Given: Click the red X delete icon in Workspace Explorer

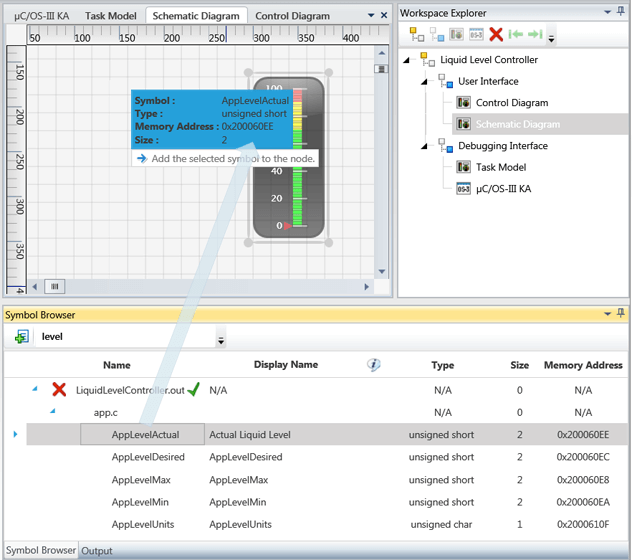Looking at the screenshot, I should tap(495, 35).
